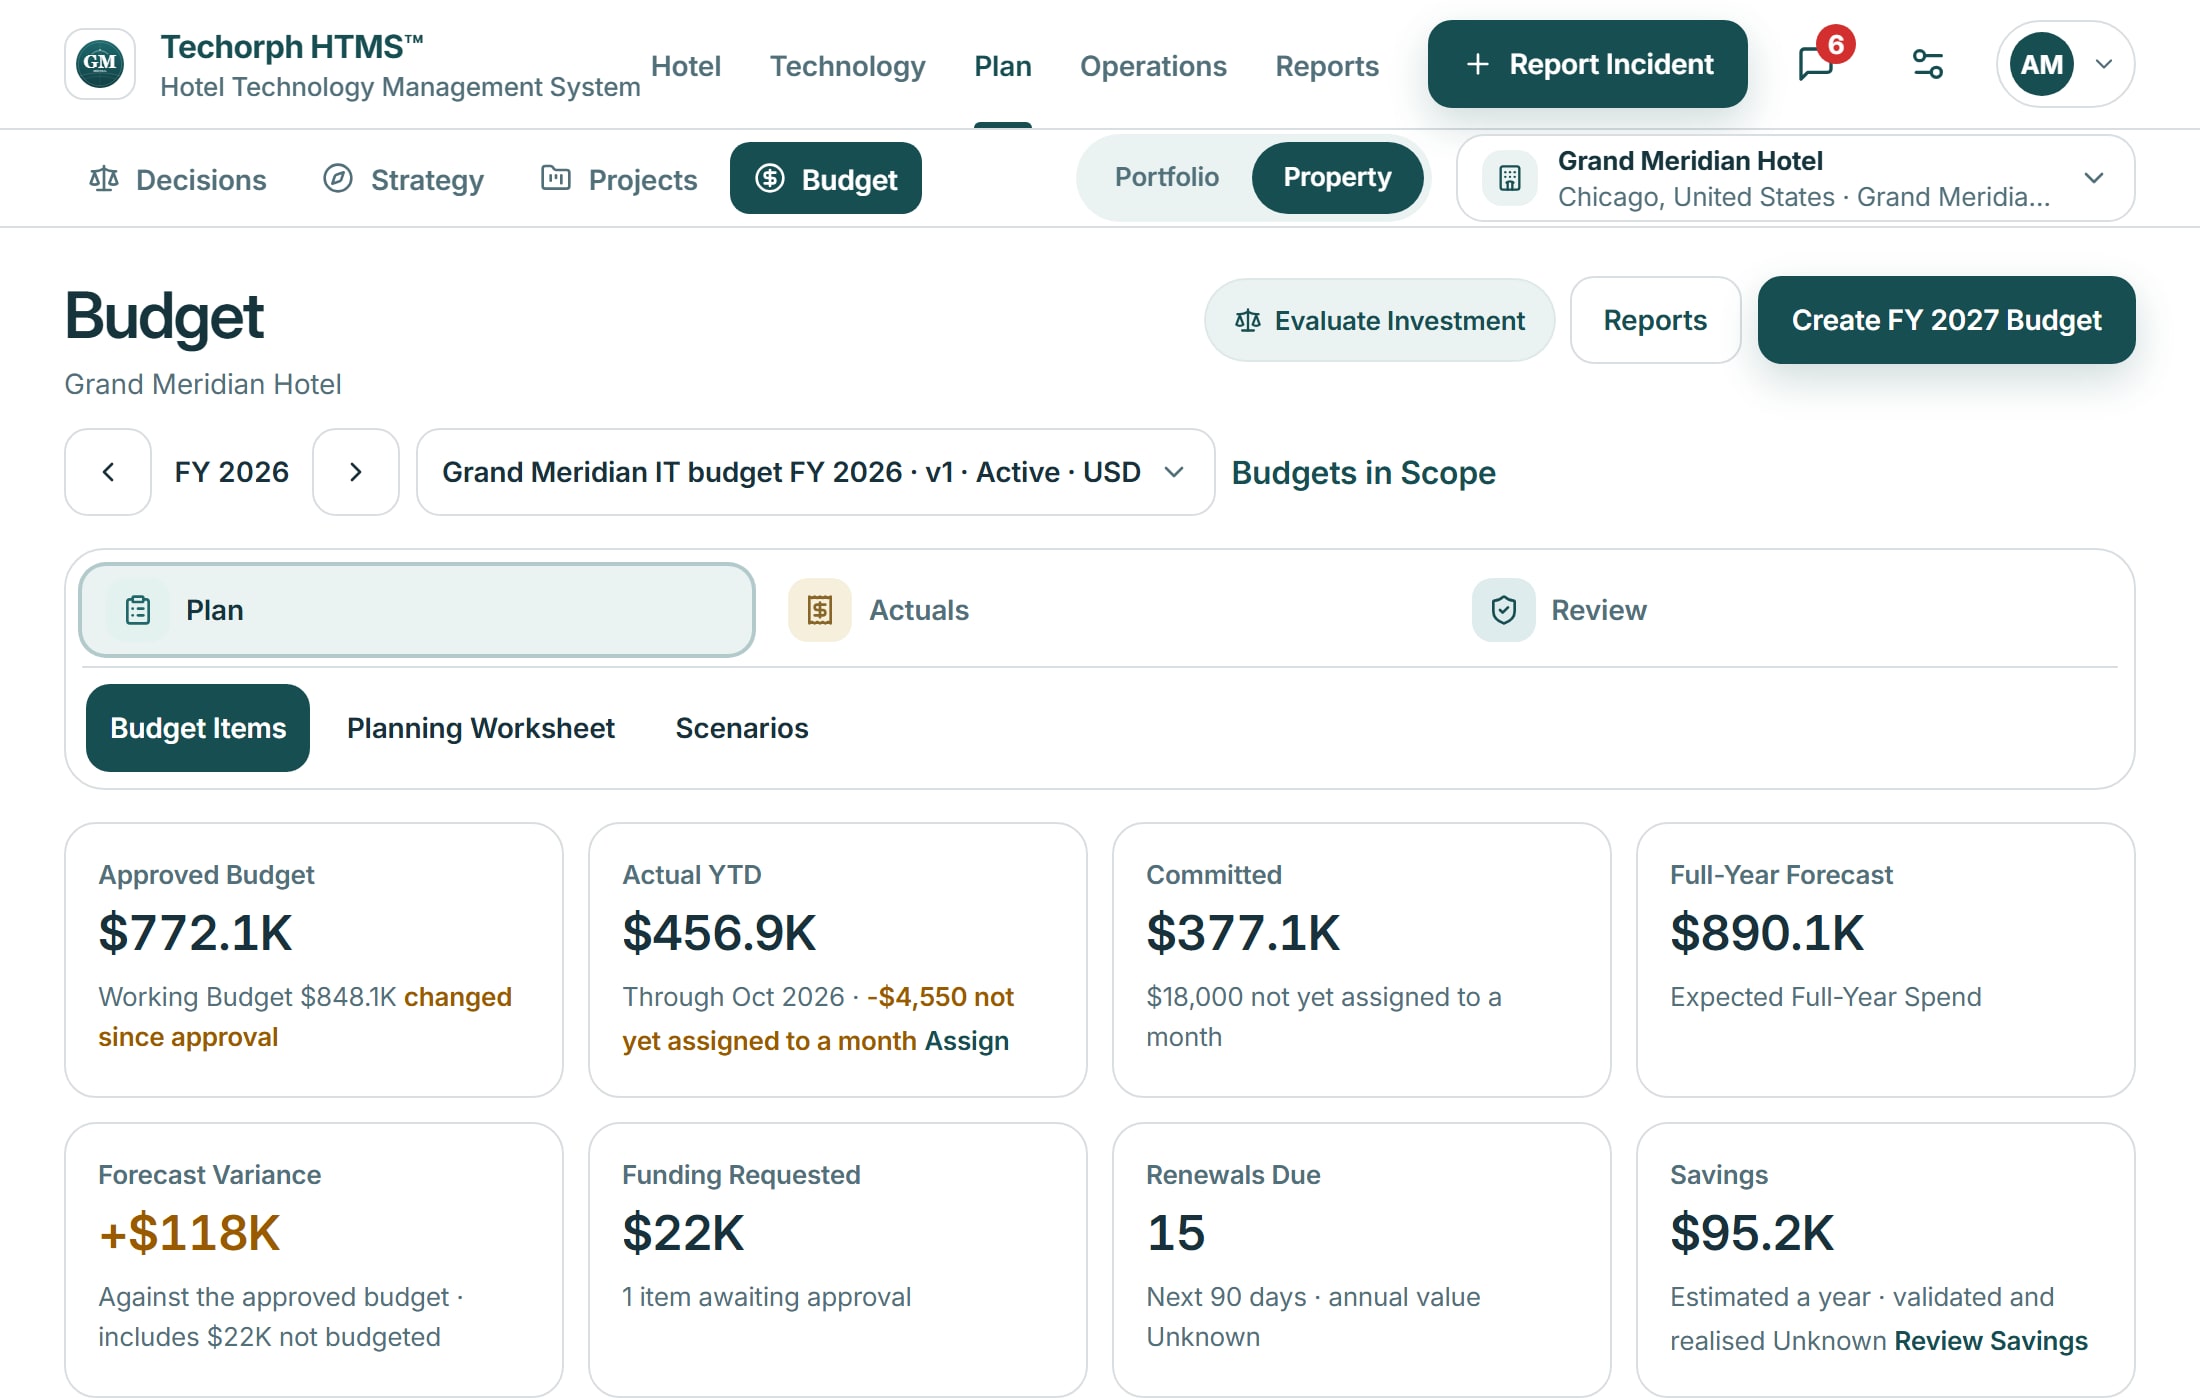
Task: Click the property building icon
Action: pos(1509,178)
